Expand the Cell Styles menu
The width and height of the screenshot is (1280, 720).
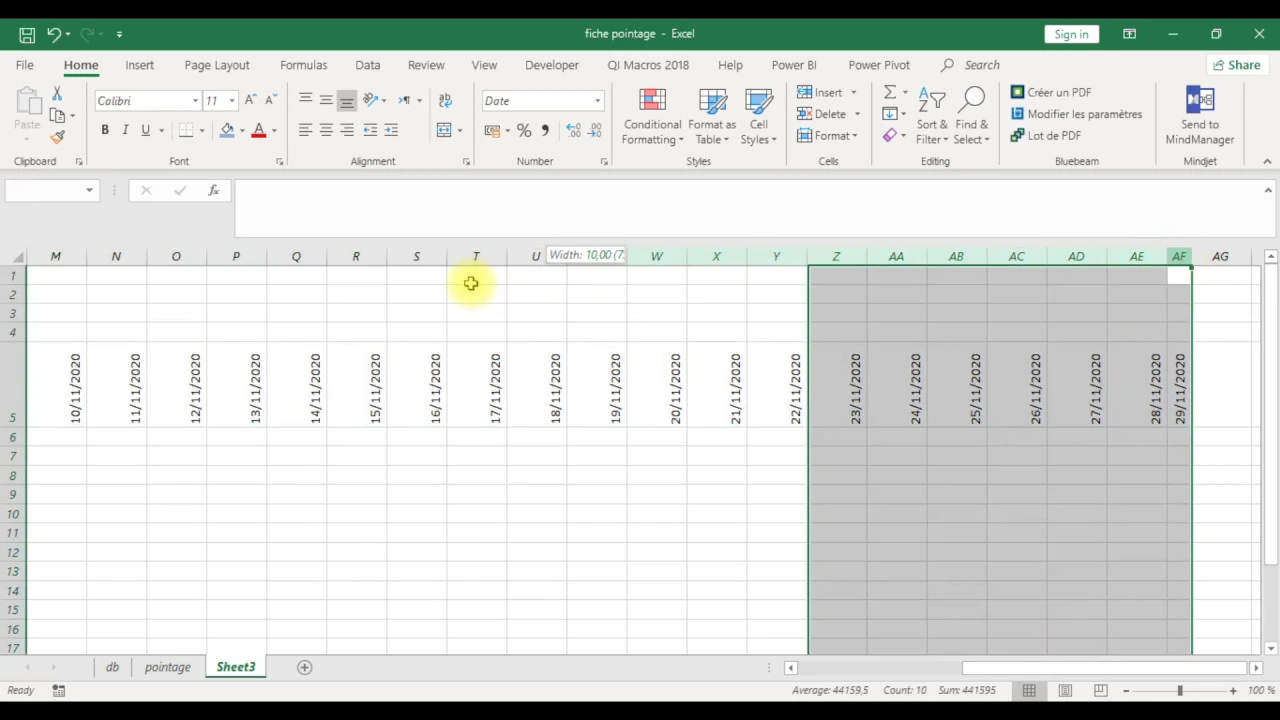(x=759, y=116)
